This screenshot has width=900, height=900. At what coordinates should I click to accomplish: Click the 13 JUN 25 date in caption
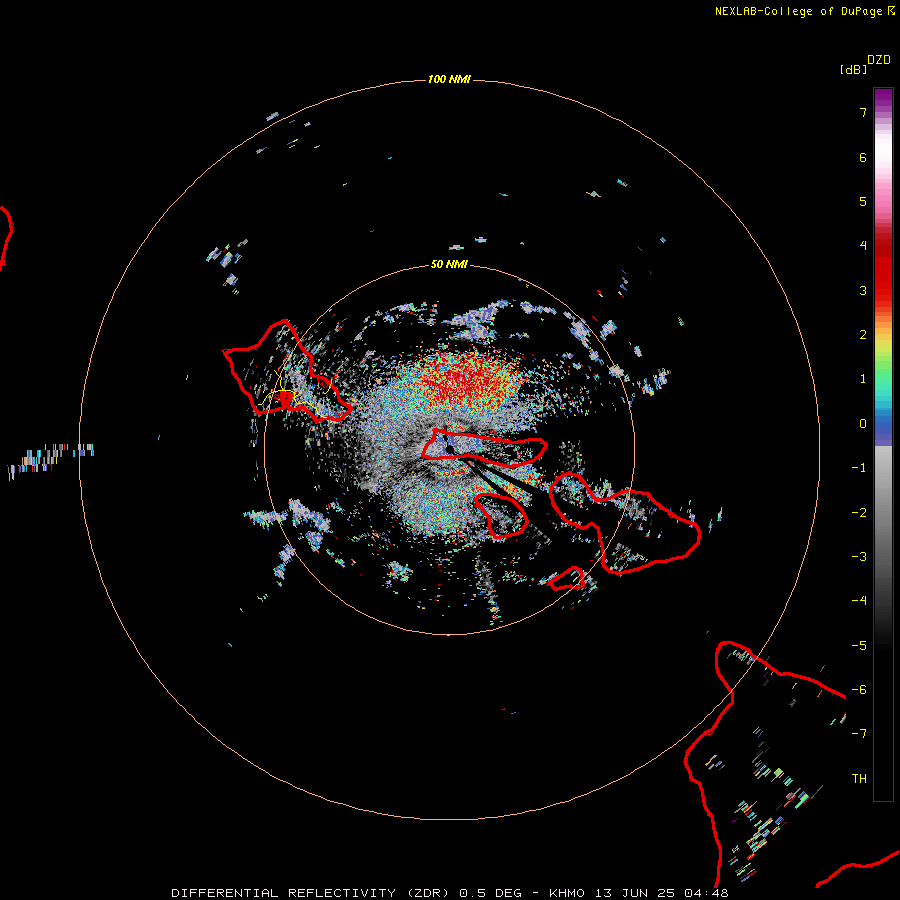point(635,893)
